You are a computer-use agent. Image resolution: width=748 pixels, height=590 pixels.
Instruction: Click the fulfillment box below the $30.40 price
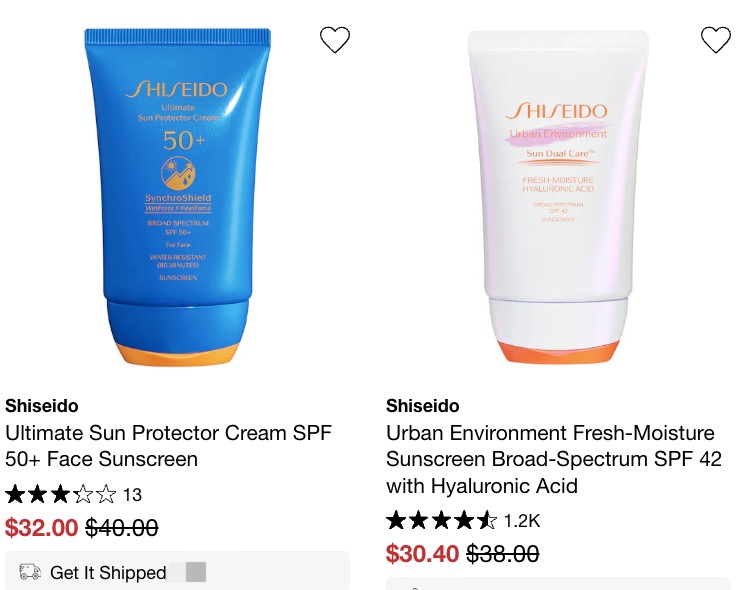558,584
